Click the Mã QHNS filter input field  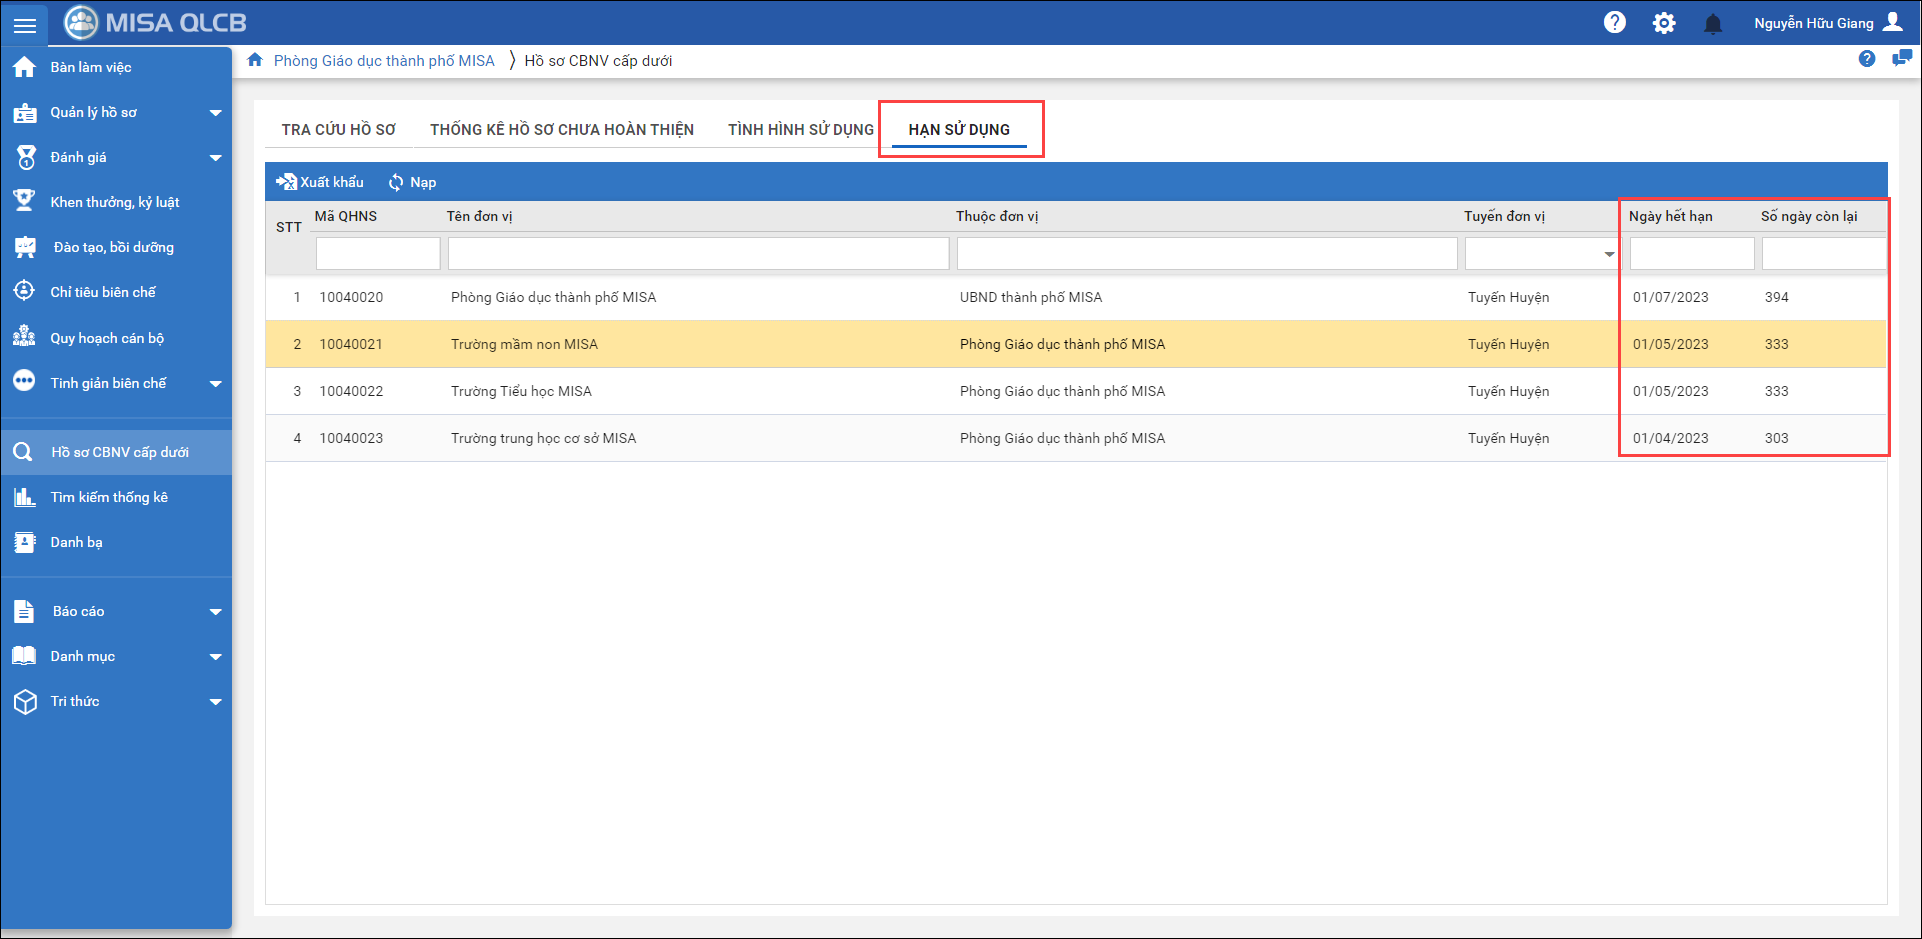tap(378, 254)
